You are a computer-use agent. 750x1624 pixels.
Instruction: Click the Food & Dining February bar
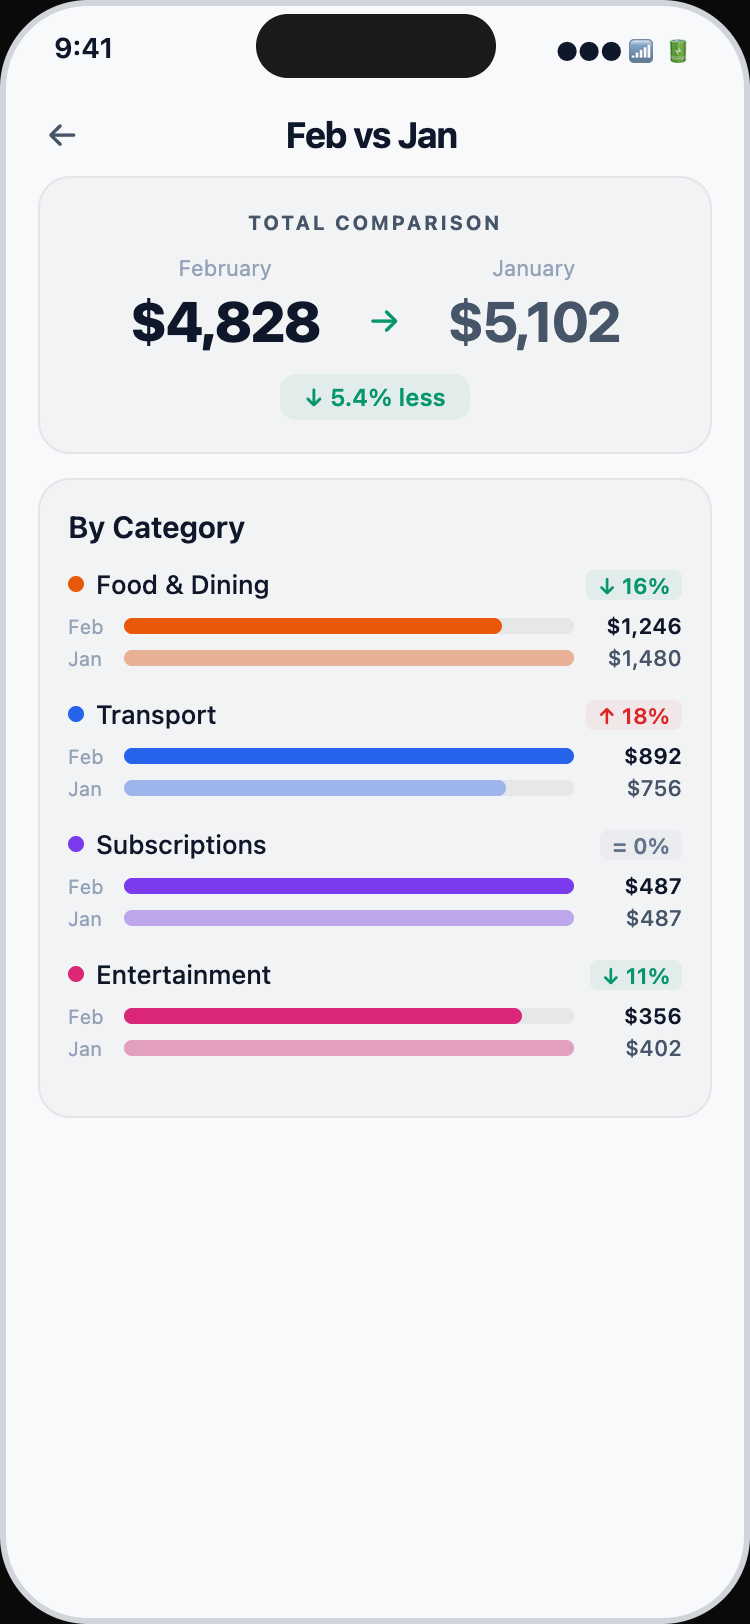pos(313,626)
